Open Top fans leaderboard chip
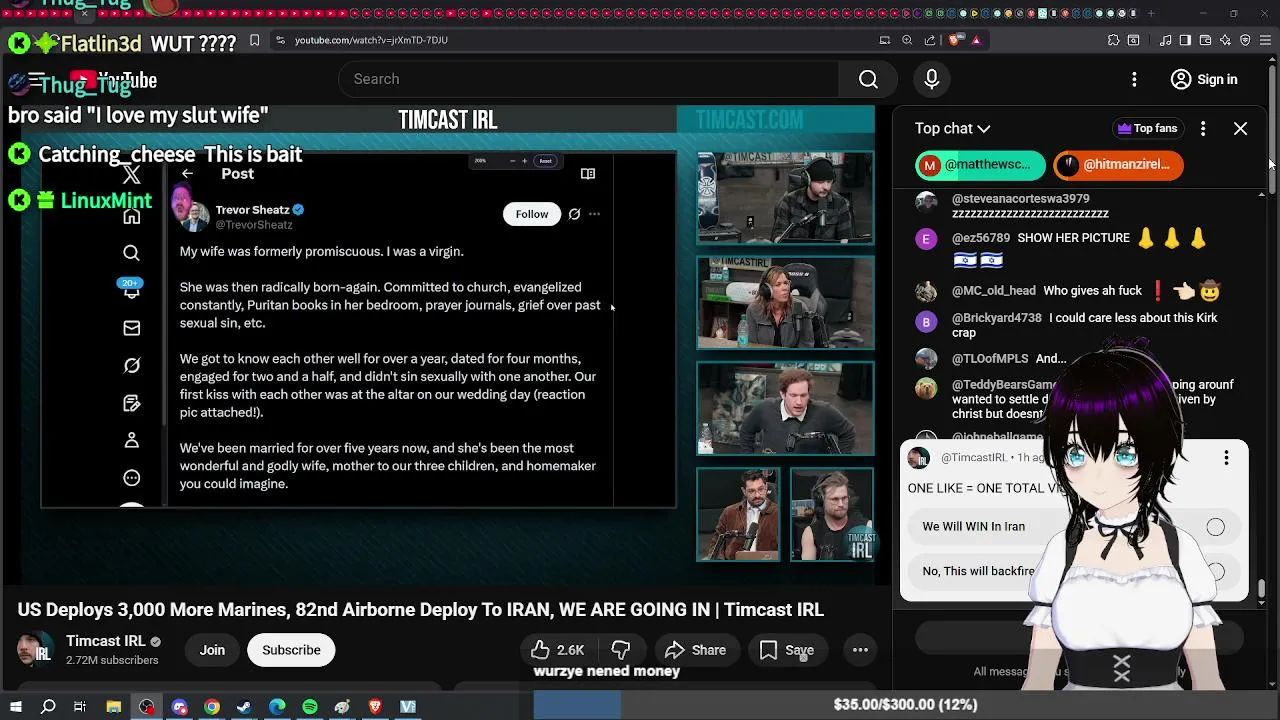Image resolution: width=1280 pixels, height=720 pixels. coord(1147,128)
